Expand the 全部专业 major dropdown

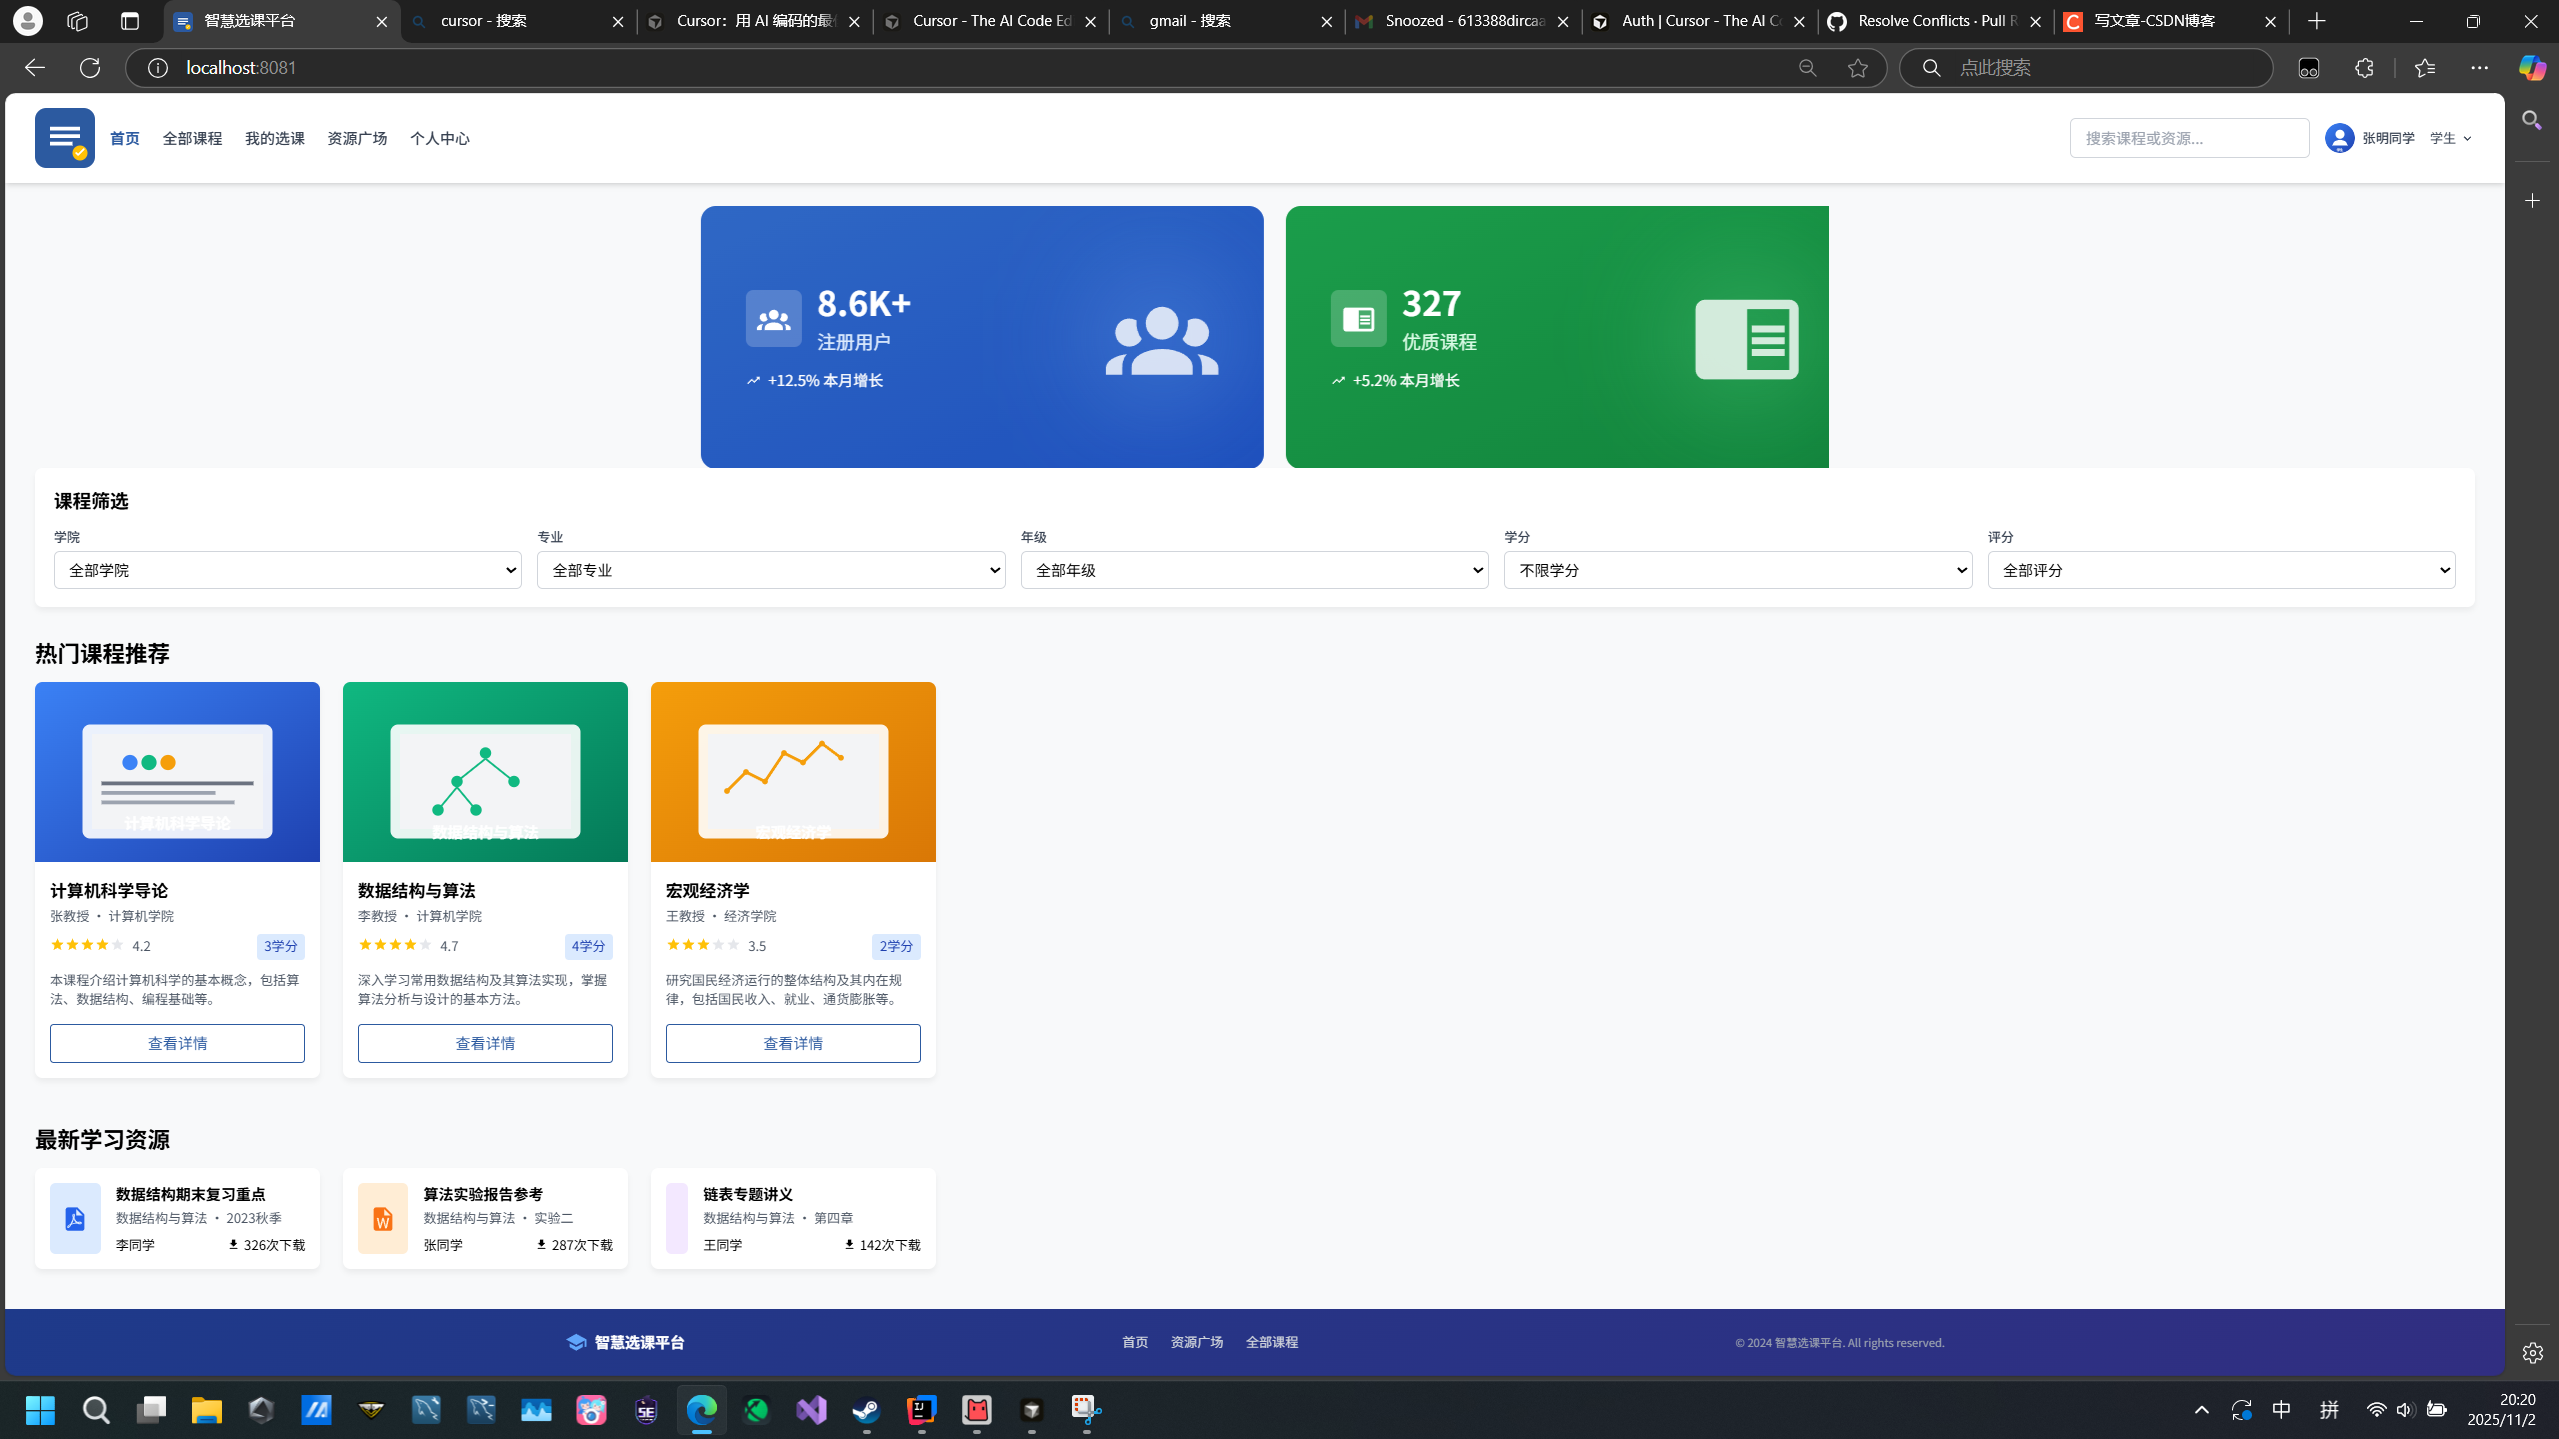click(770, 570)
